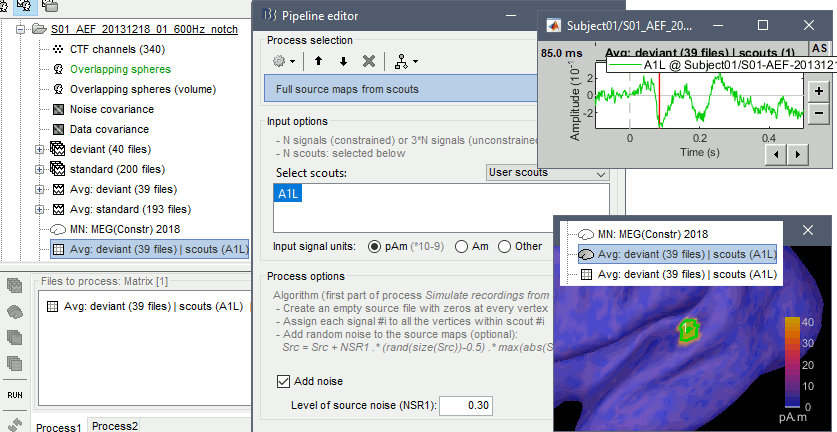Move selected process down with arrow

coord(344,61)
